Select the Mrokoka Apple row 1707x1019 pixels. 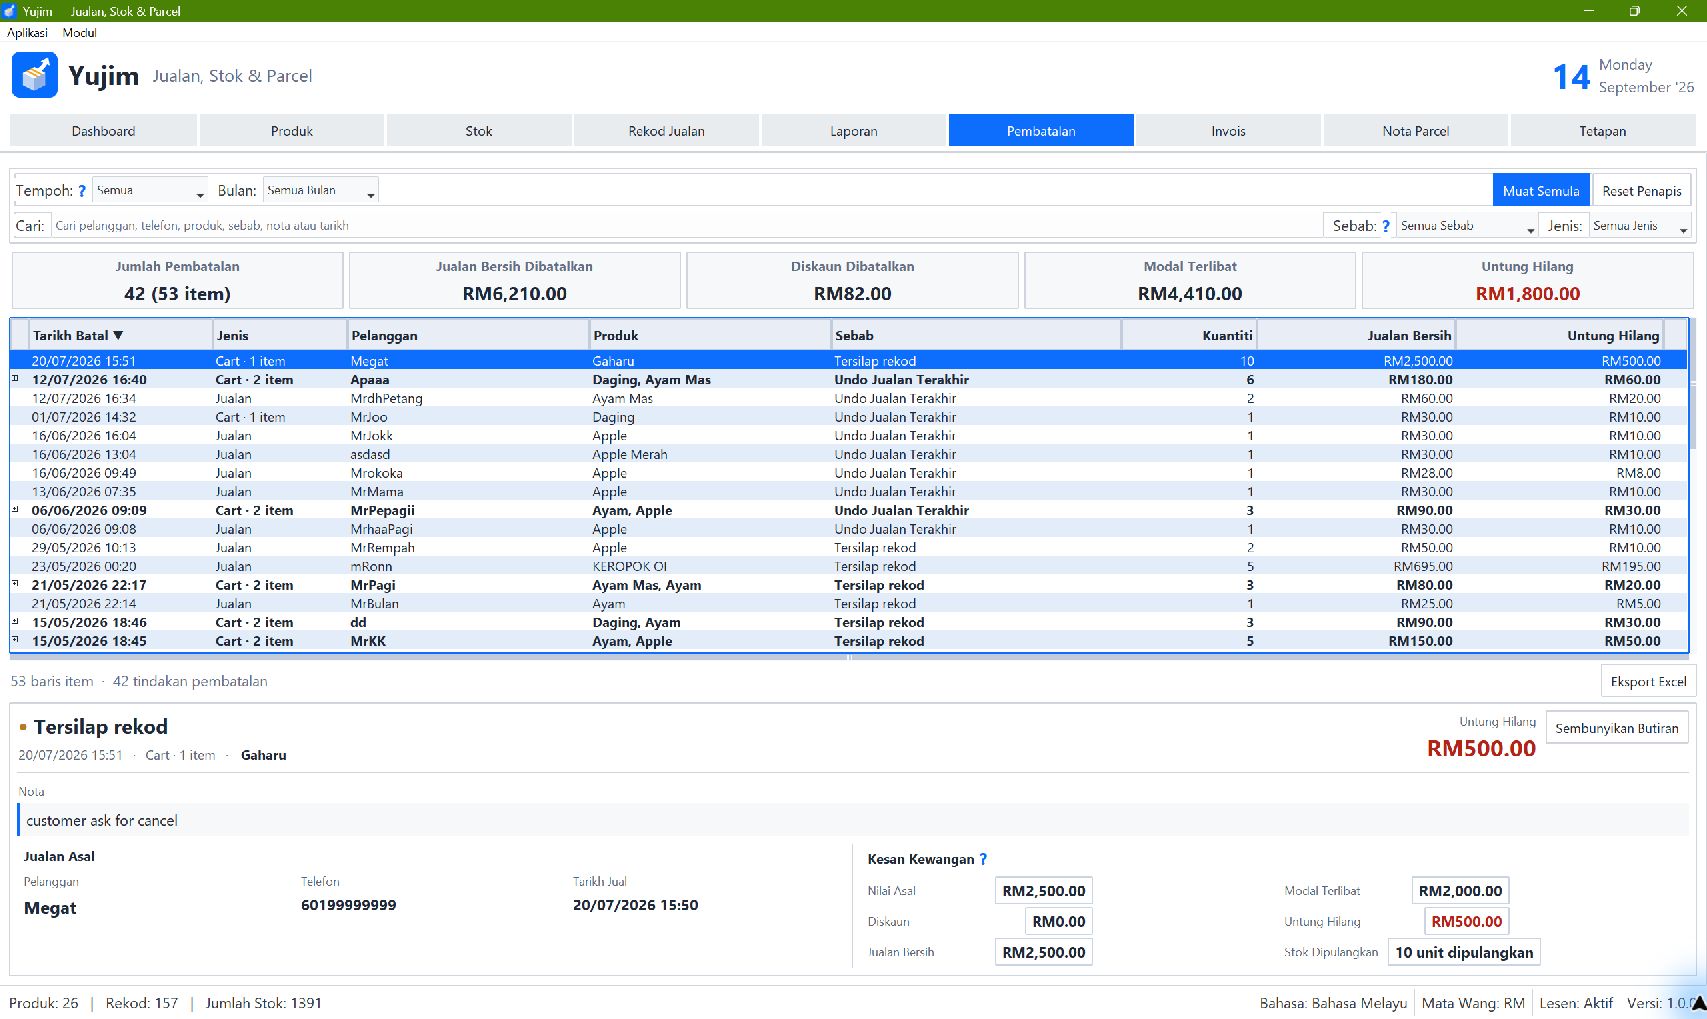tap(848, 473)
